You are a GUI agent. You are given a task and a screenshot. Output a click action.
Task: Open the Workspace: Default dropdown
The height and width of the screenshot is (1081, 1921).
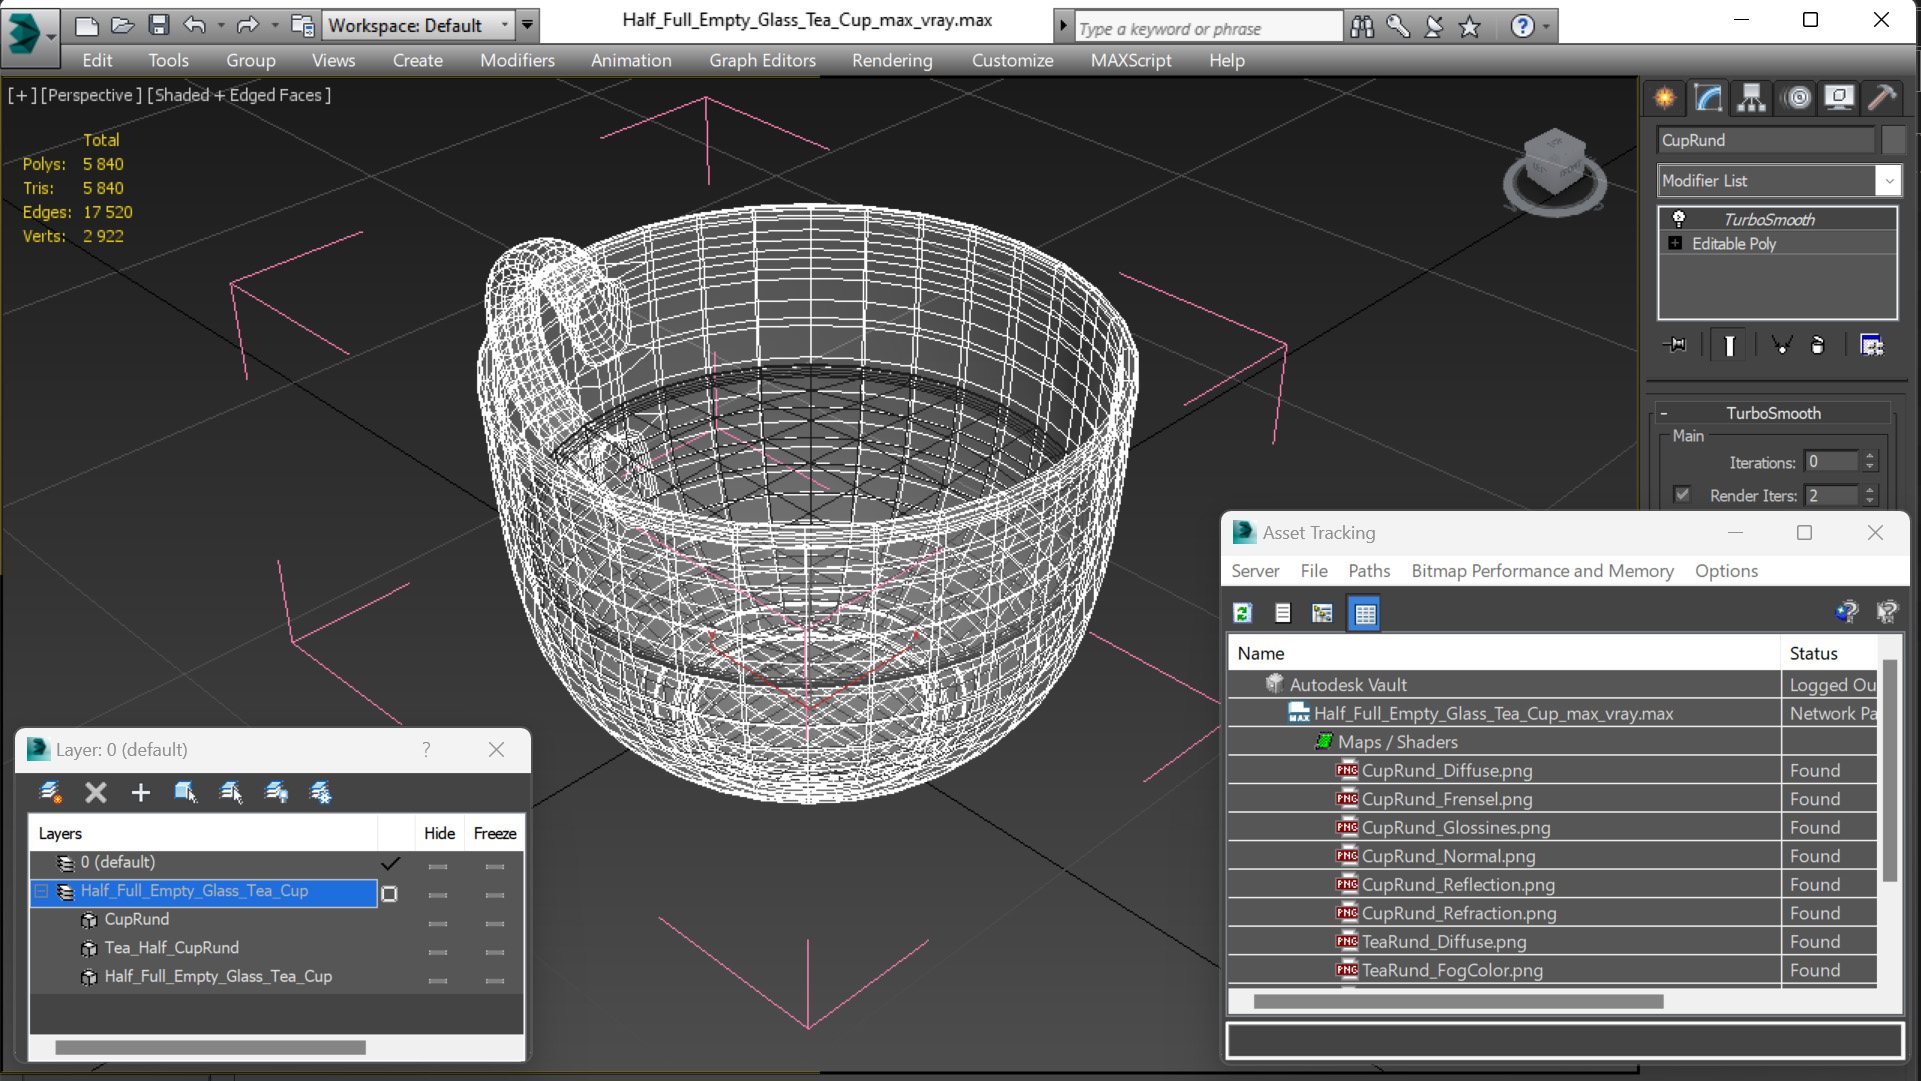click(x=417, y=25)
